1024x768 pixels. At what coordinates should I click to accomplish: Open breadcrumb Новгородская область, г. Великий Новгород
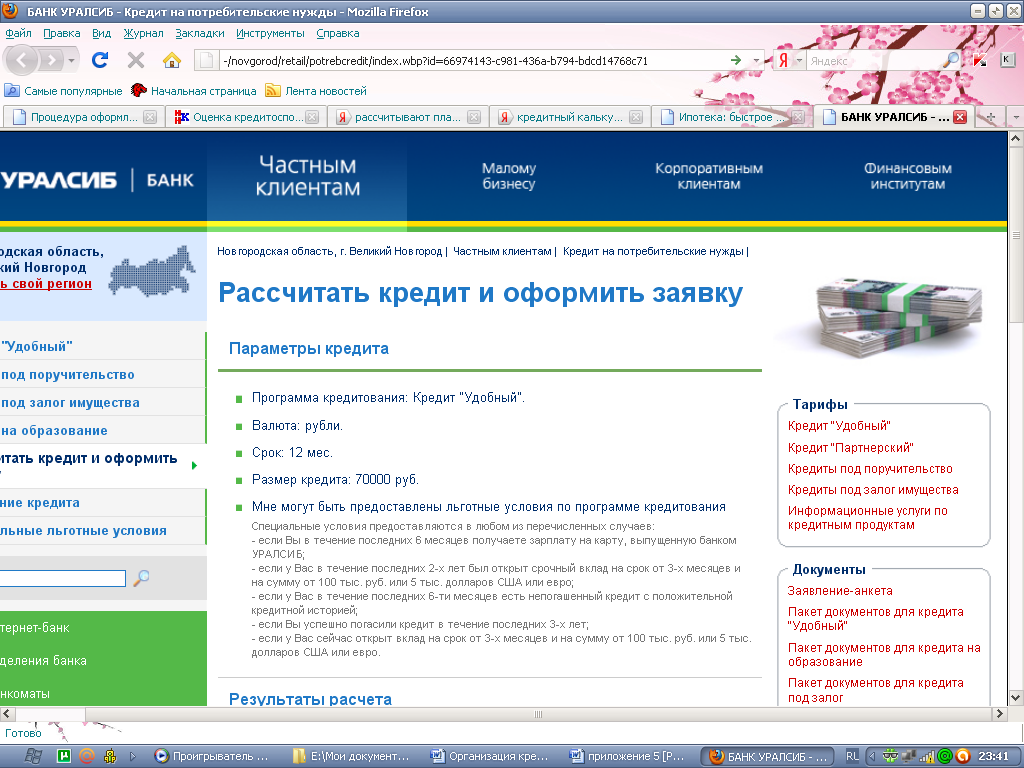(330, 251)
